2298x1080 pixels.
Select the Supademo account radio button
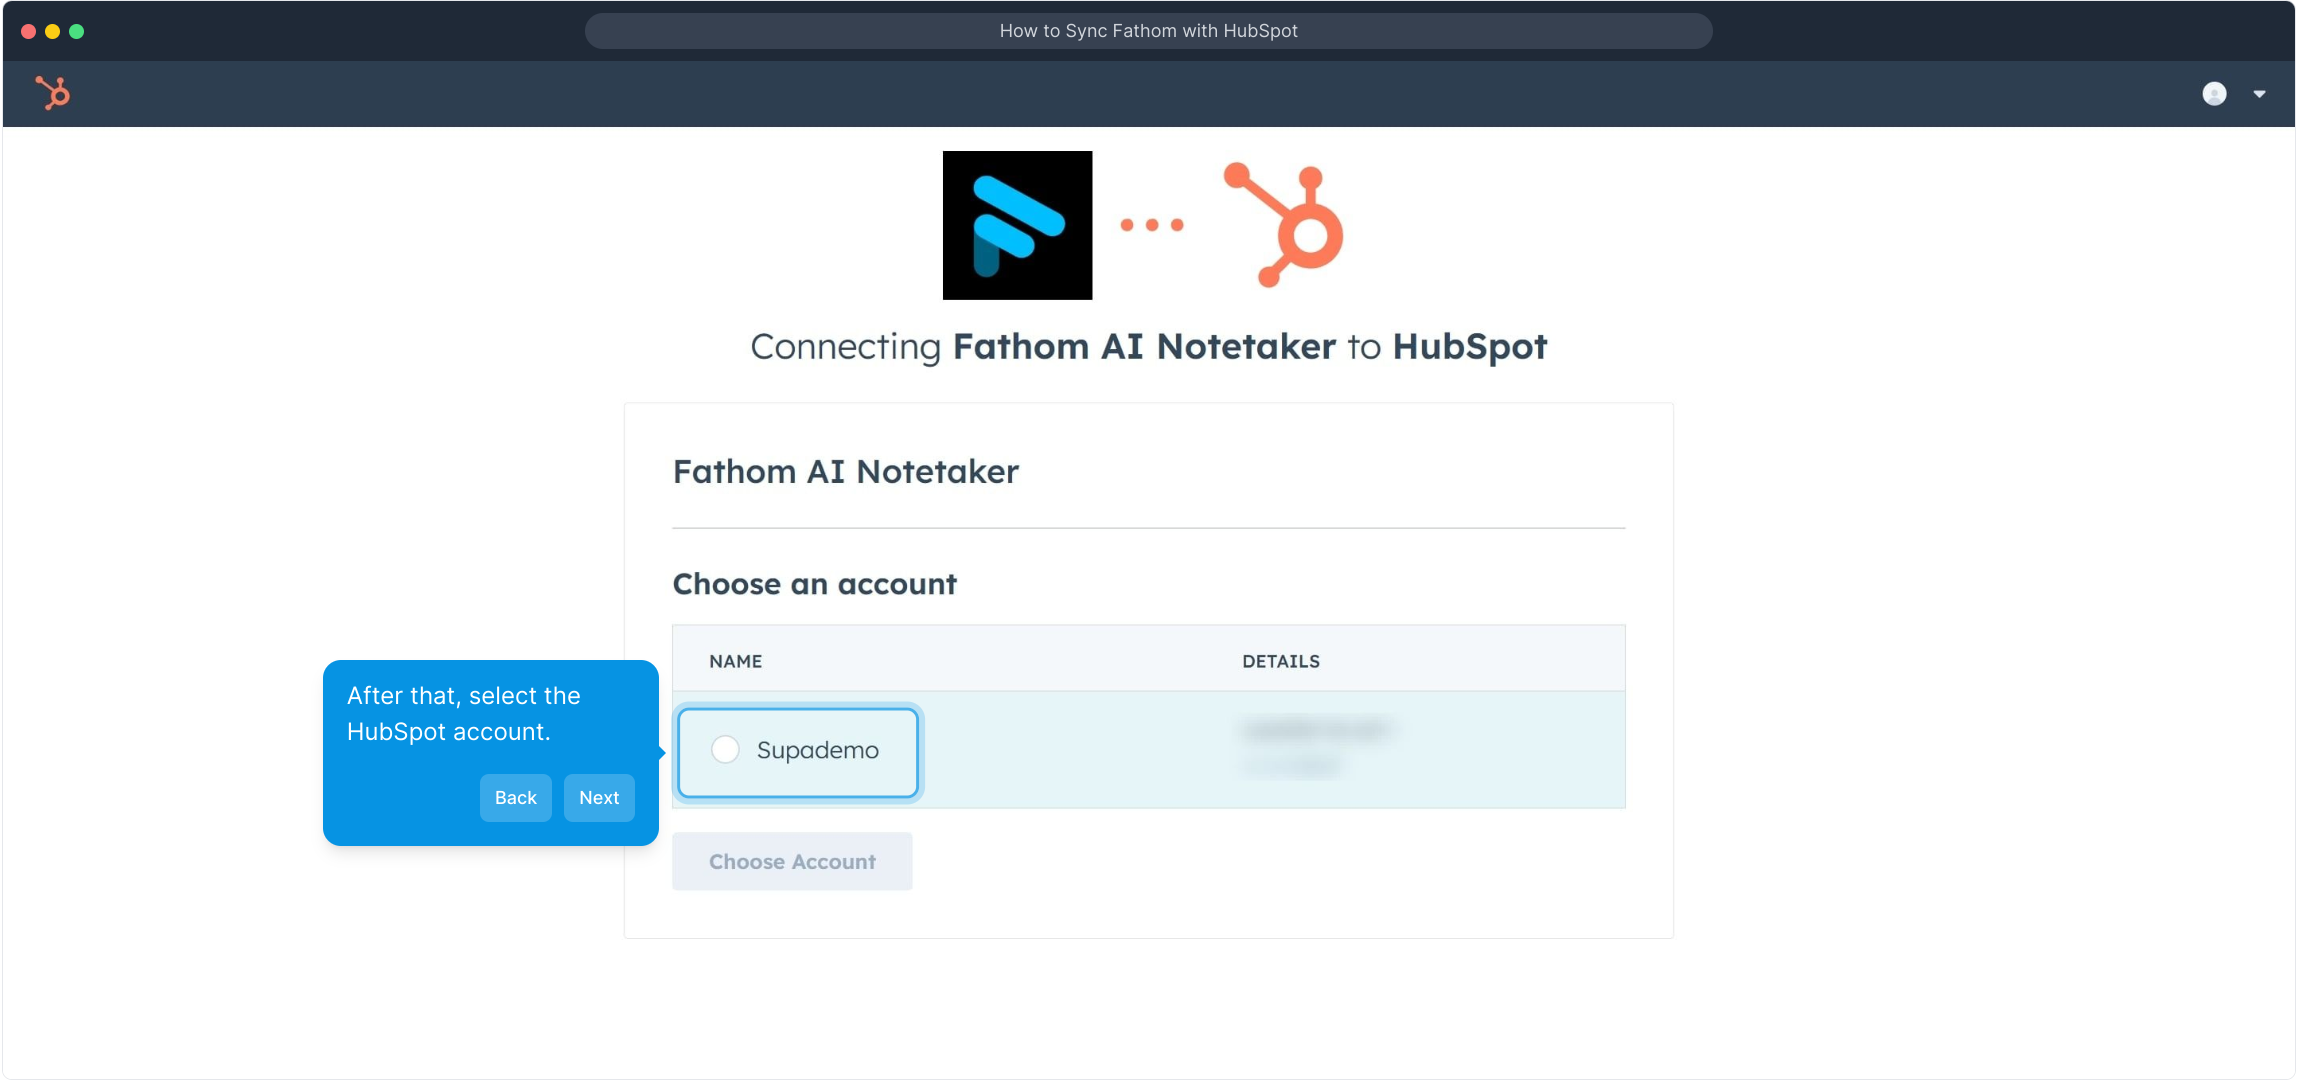coord(725,749)
